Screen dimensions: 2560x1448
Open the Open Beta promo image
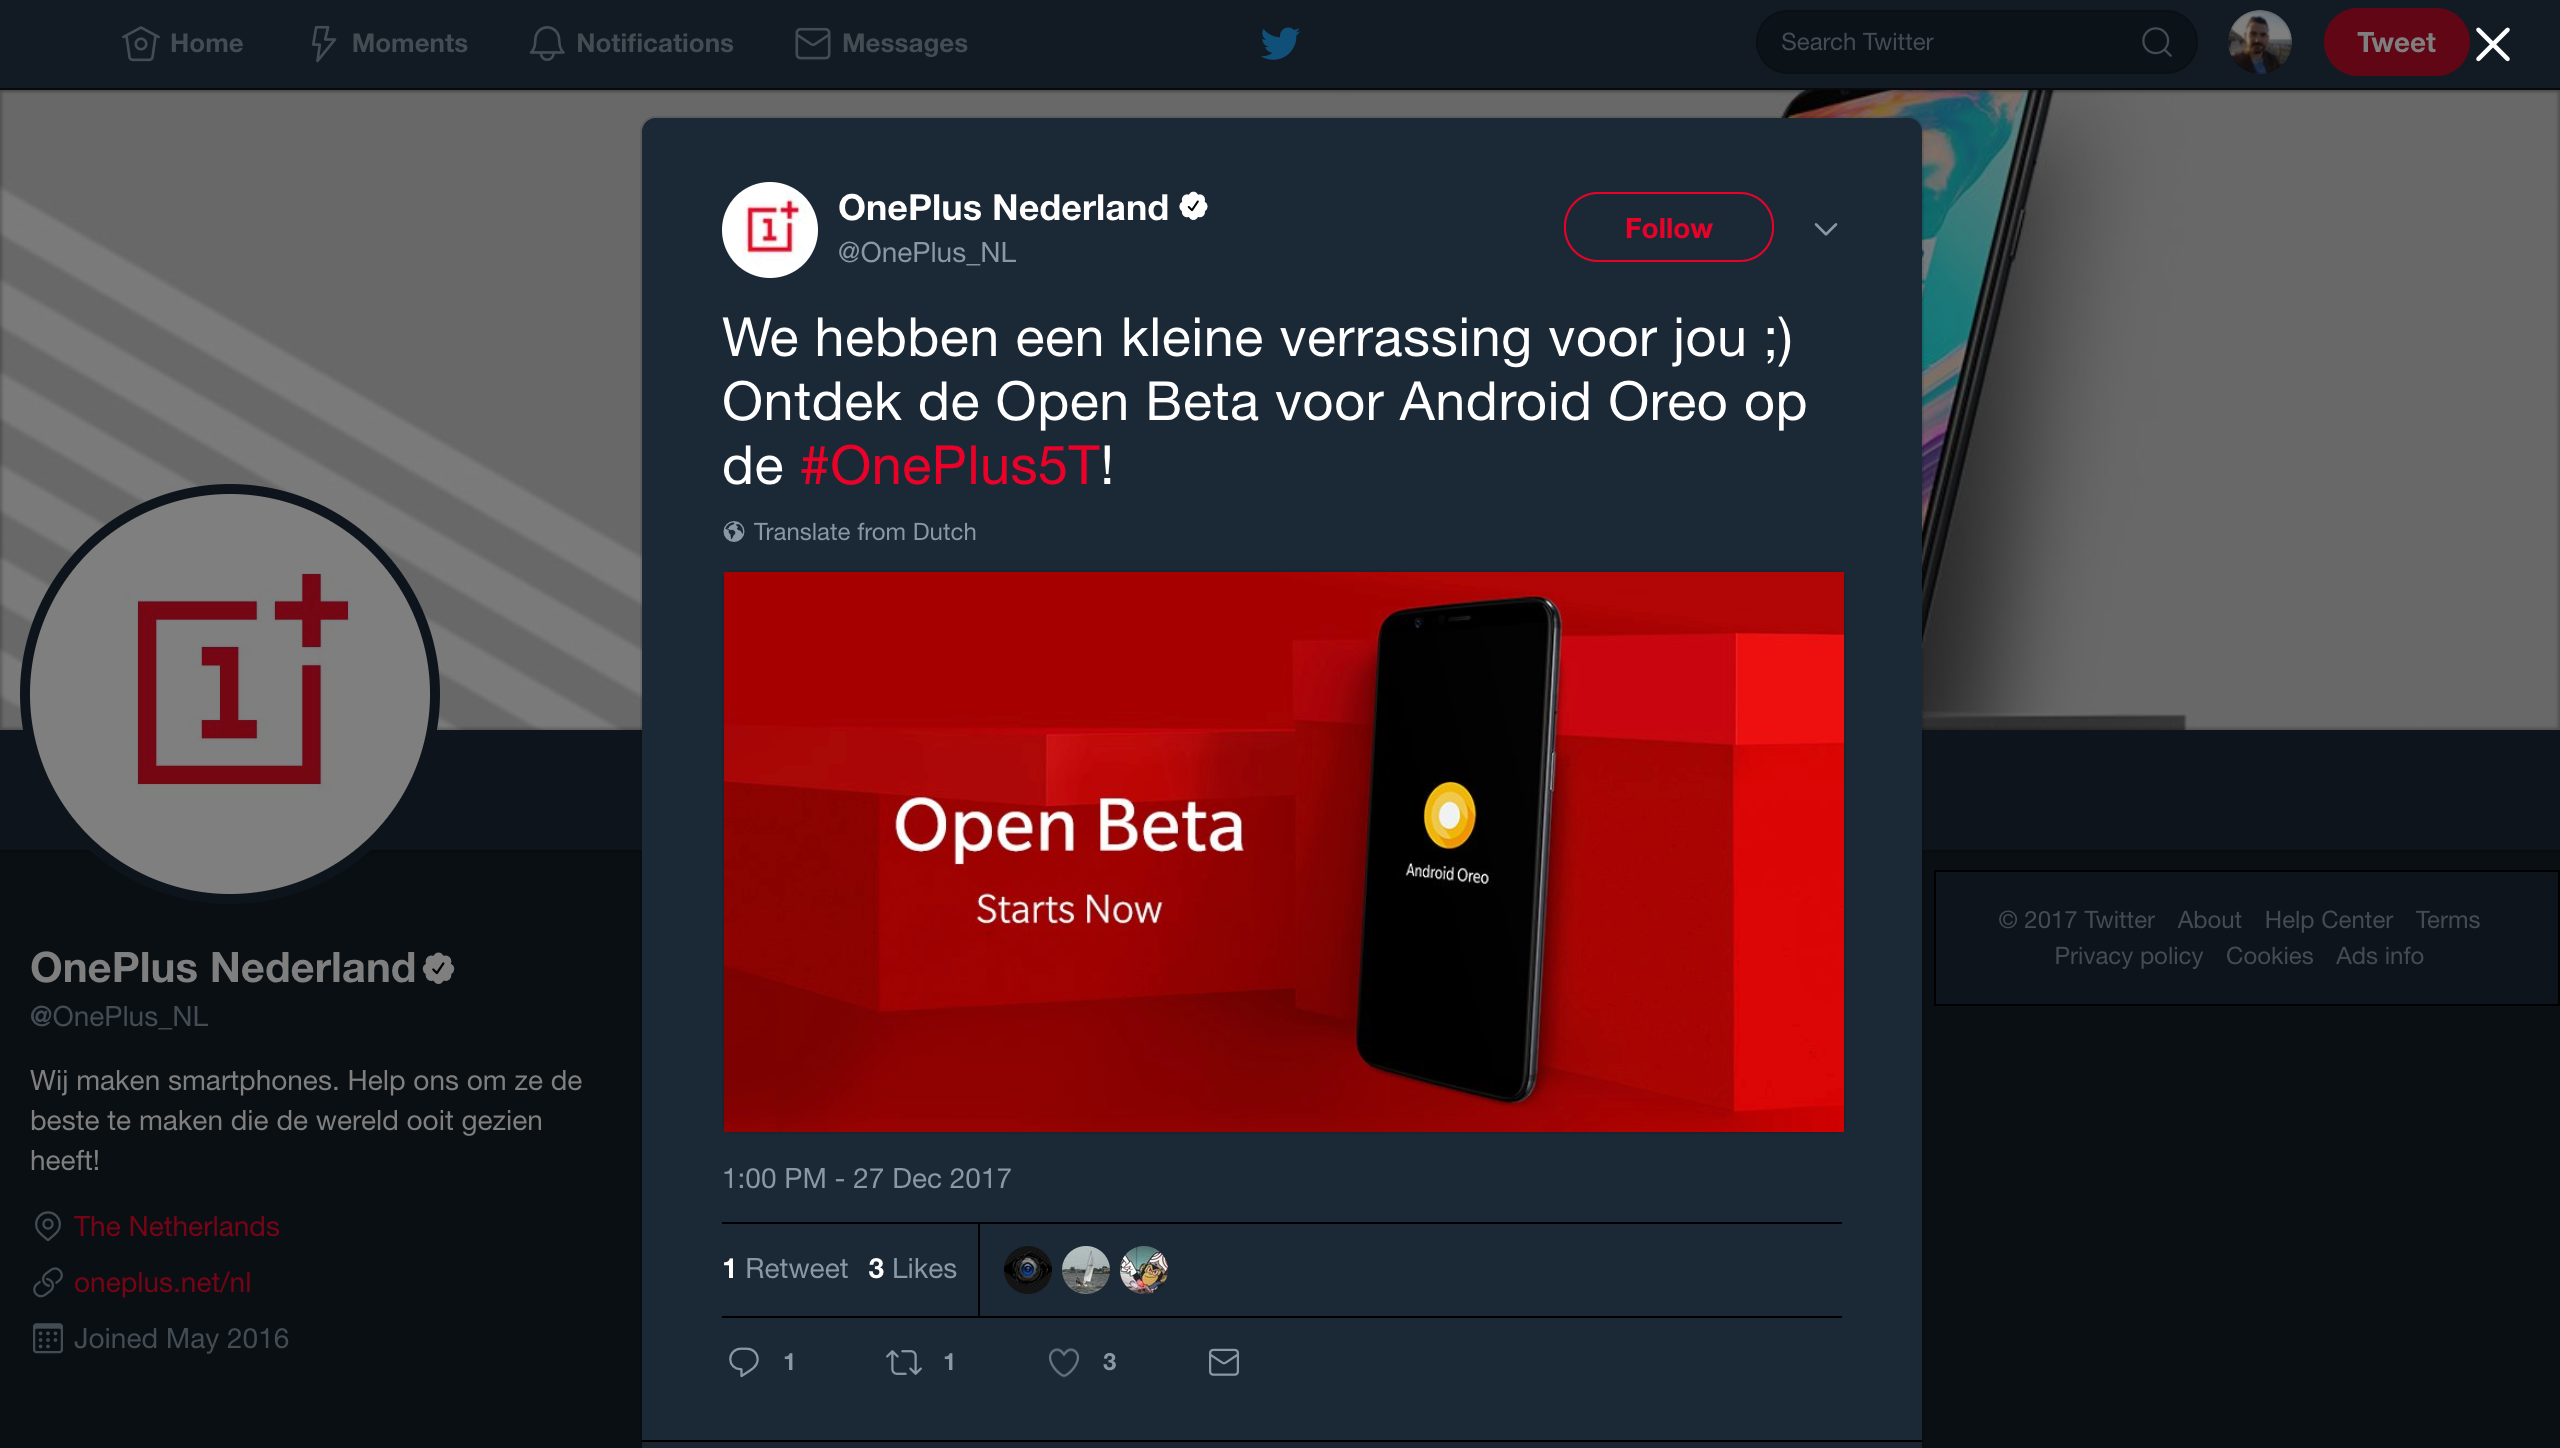pos(1283,851)
